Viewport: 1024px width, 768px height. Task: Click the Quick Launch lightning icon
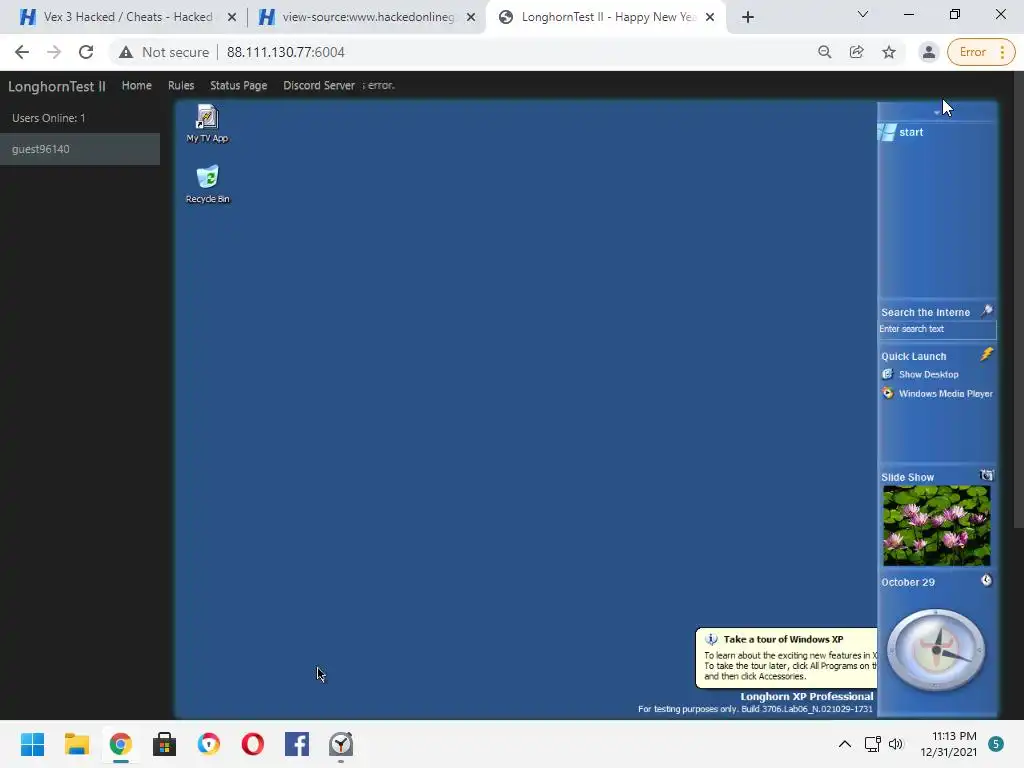point(987,354)
